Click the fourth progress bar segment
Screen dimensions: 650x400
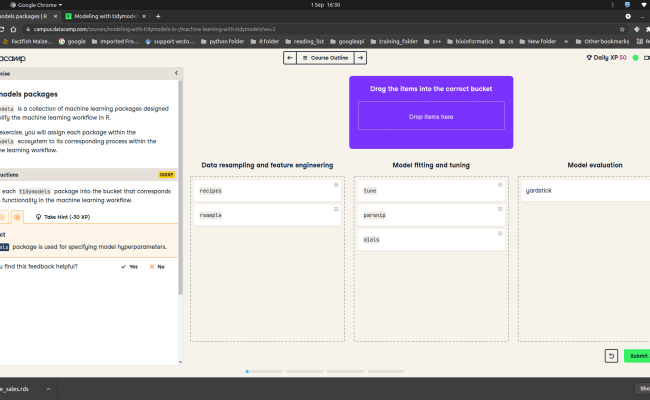coord(386,371)
